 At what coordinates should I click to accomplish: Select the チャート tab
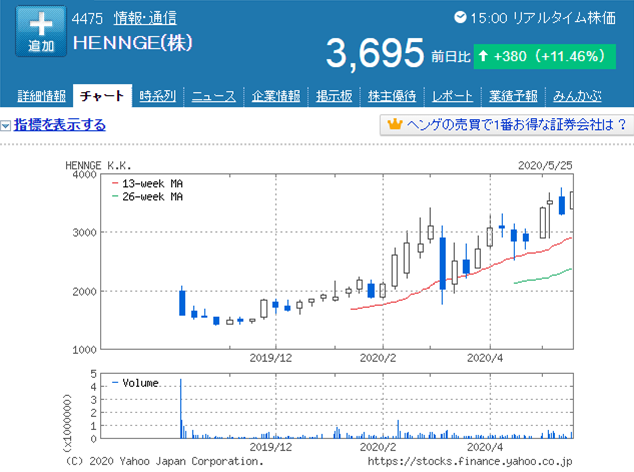tap(102, 96)
